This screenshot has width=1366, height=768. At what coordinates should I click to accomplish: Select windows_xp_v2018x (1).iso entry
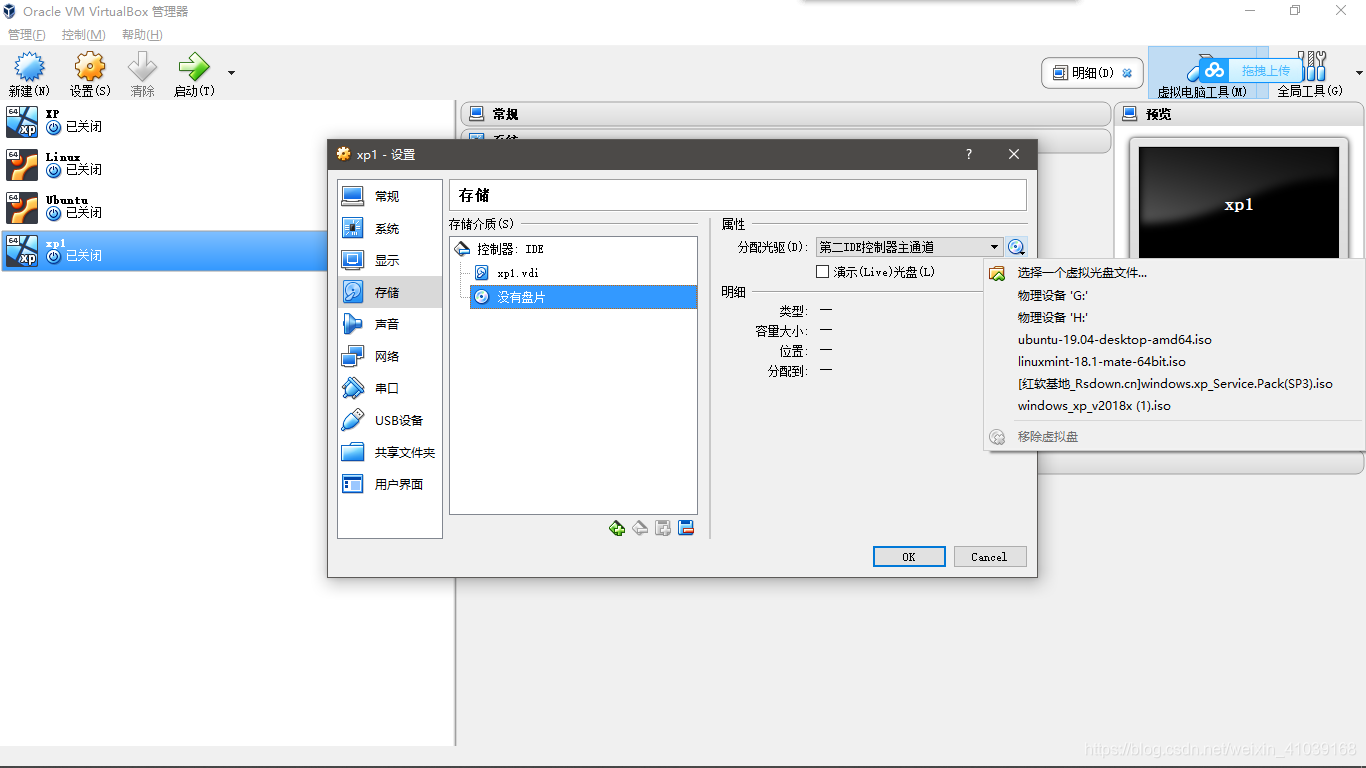click(x=1174, y=406)
